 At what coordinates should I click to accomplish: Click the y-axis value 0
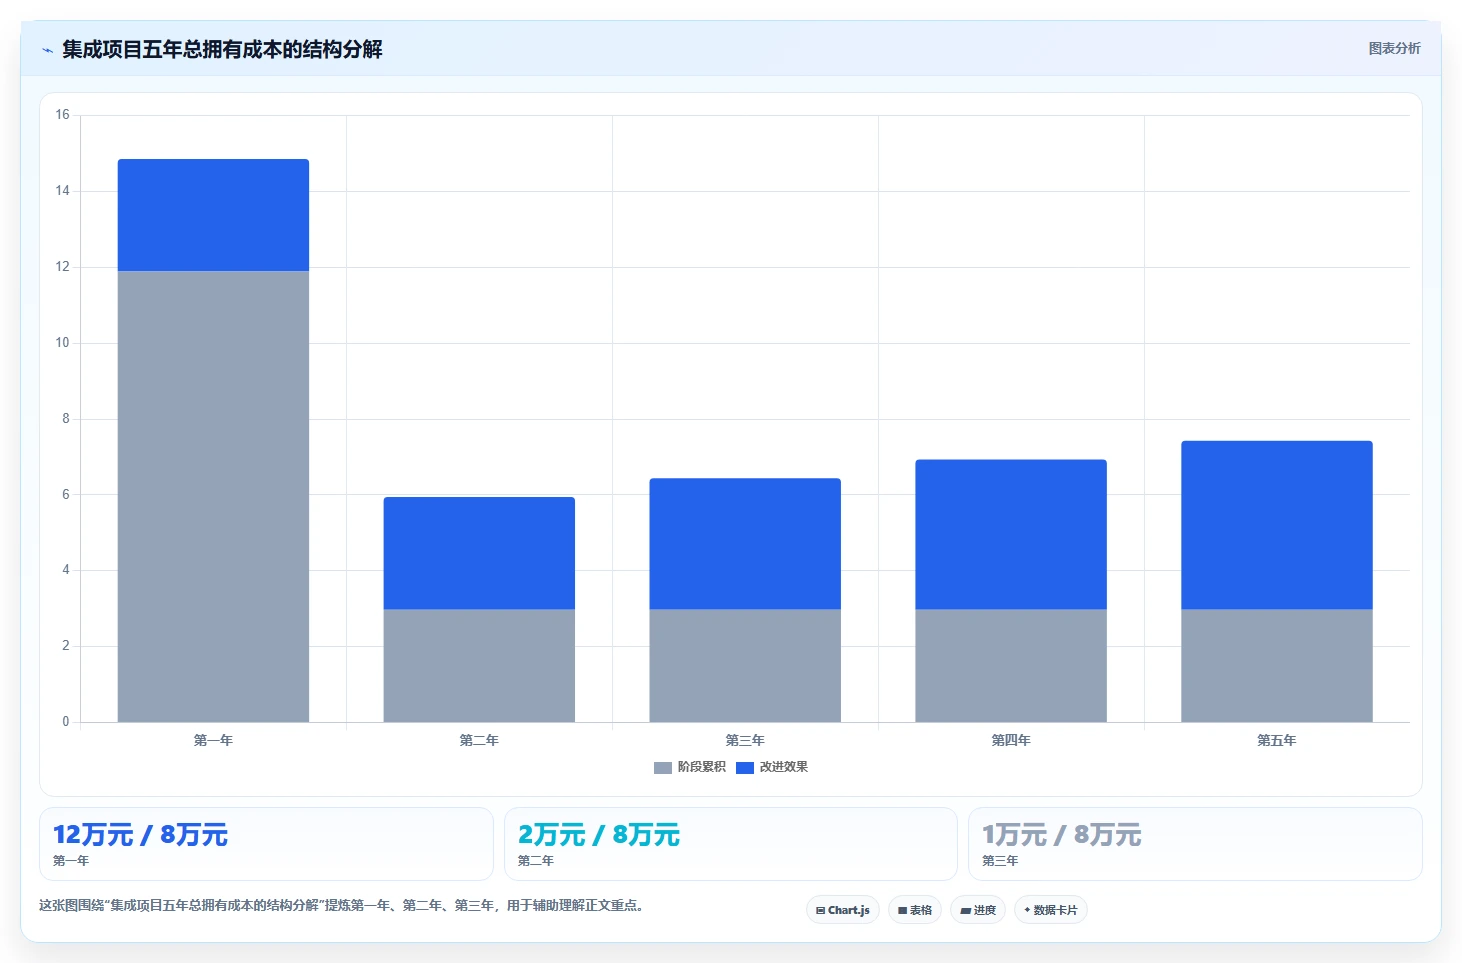click(x=66, y=722)
